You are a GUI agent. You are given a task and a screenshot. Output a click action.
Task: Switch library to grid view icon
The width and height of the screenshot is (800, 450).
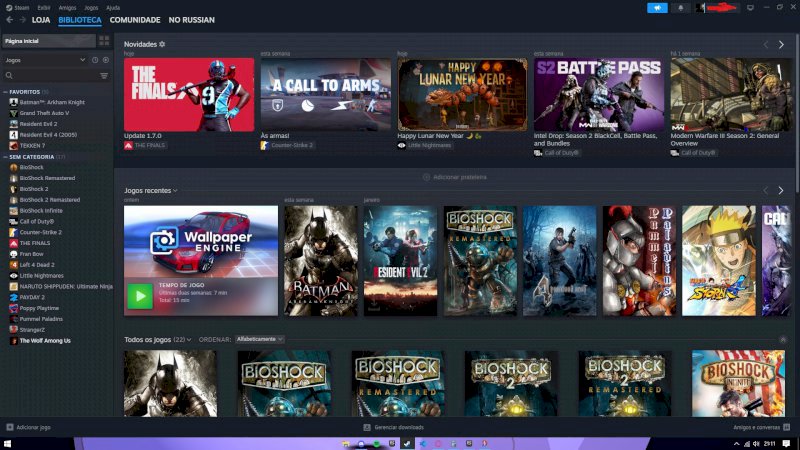click(104, 41)
